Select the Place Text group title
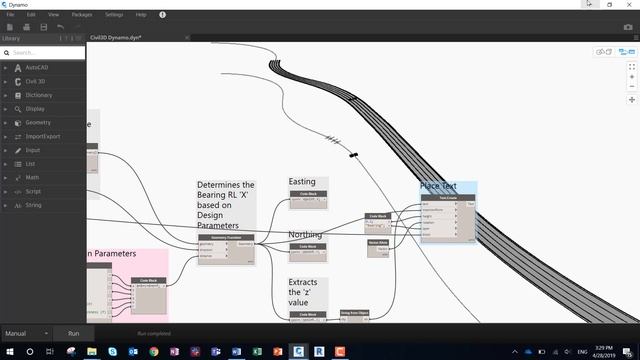Viewport: 640px width, 360px height. point(438,186)
